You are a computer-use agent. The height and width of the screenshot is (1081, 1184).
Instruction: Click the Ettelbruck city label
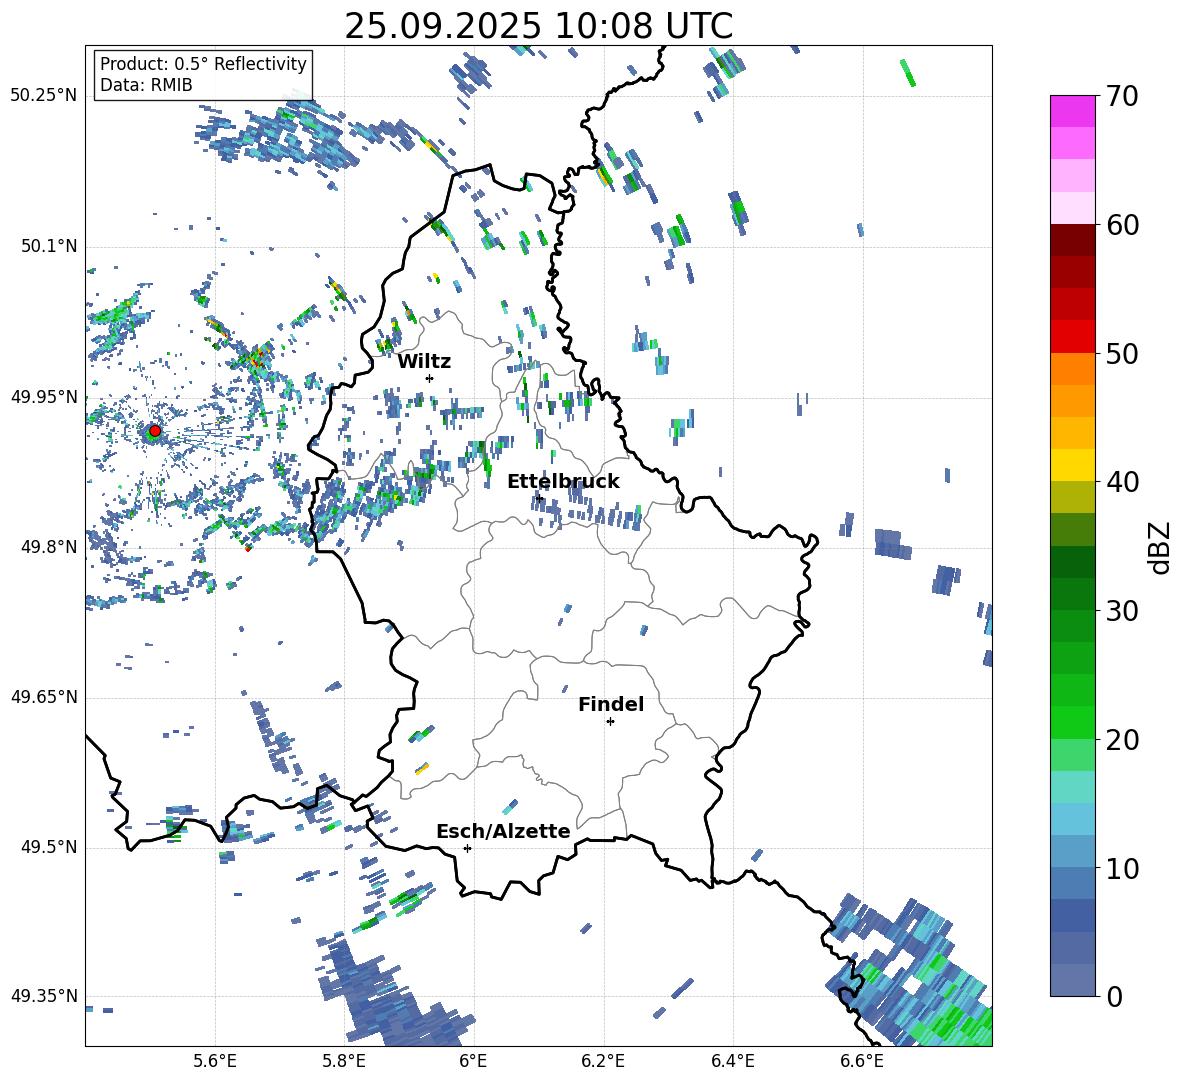click(x=563, y=482)
